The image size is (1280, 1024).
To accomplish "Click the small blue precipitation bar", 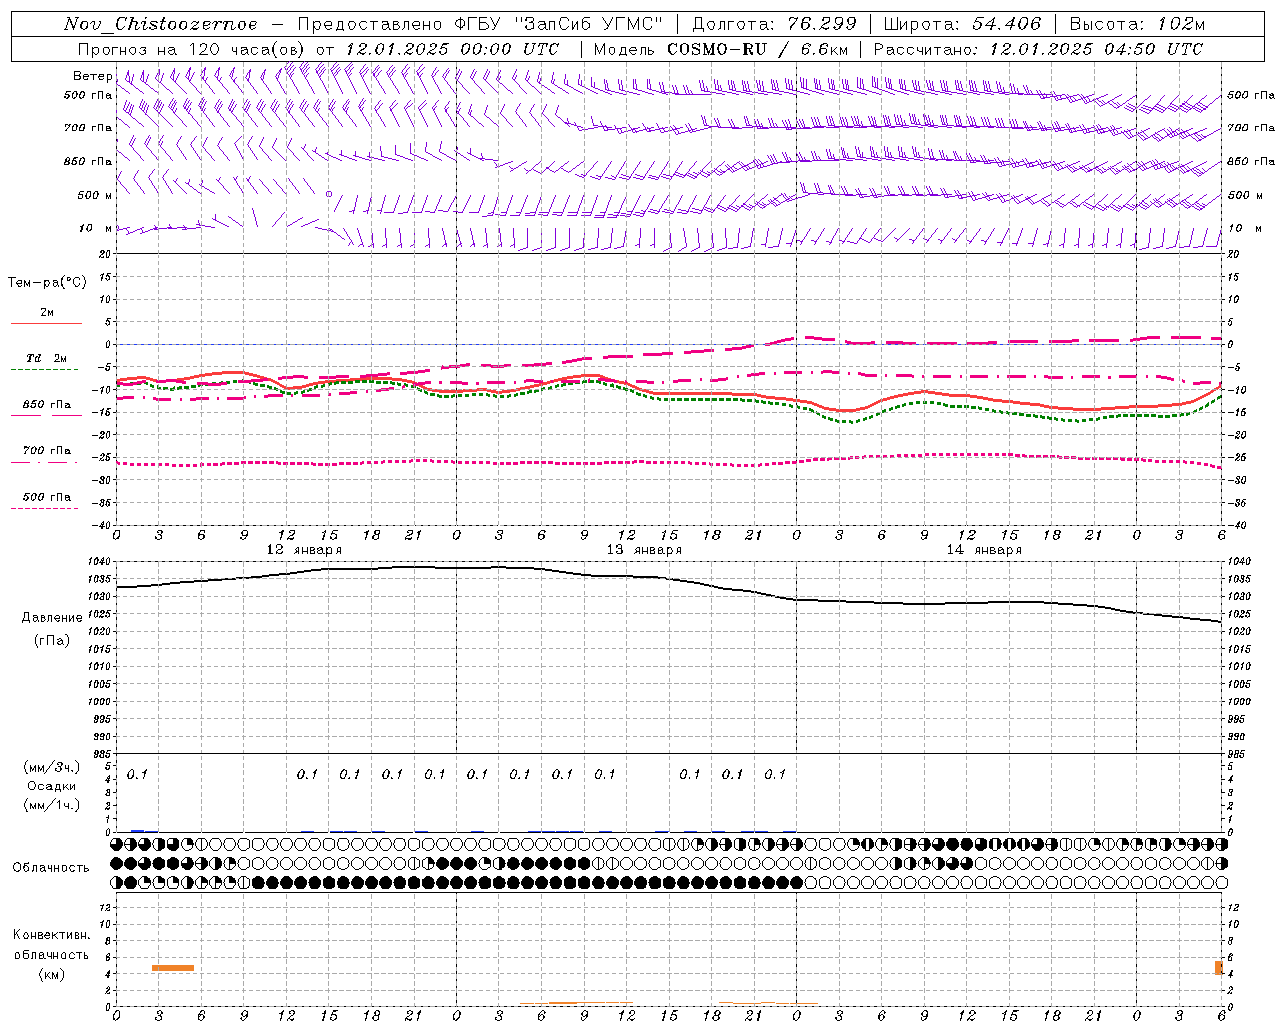I will click(137, 831).
